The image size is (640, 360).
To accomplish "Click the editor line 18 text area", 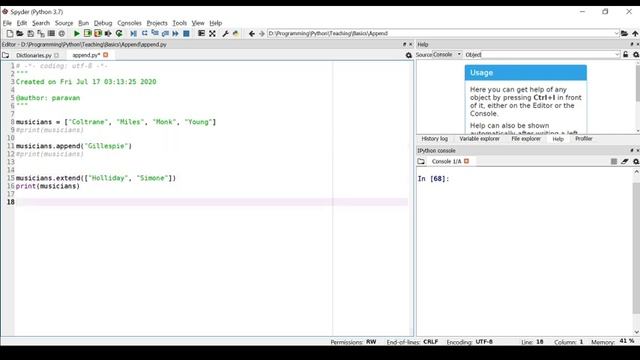I will [x=211, y=202].
